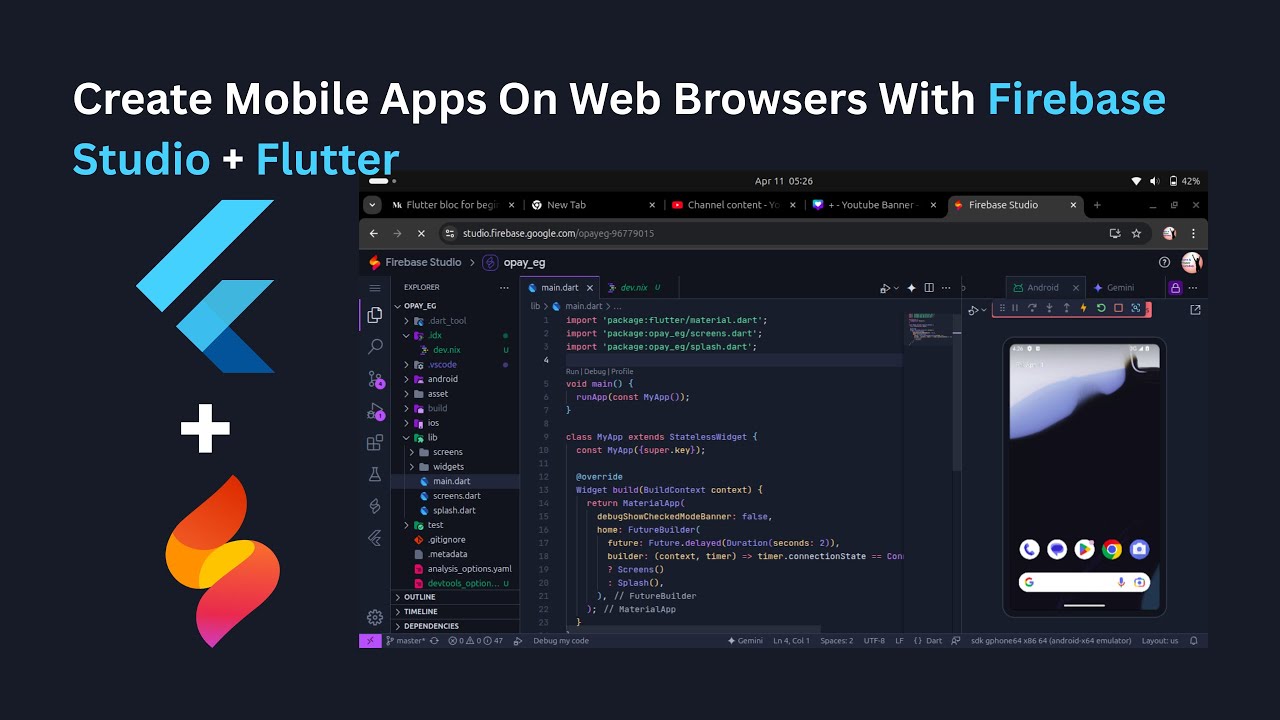Click the master branch in status bar
Image resolution: width=1280 pixels, height=720 pixels.
[x=406, y=640]
